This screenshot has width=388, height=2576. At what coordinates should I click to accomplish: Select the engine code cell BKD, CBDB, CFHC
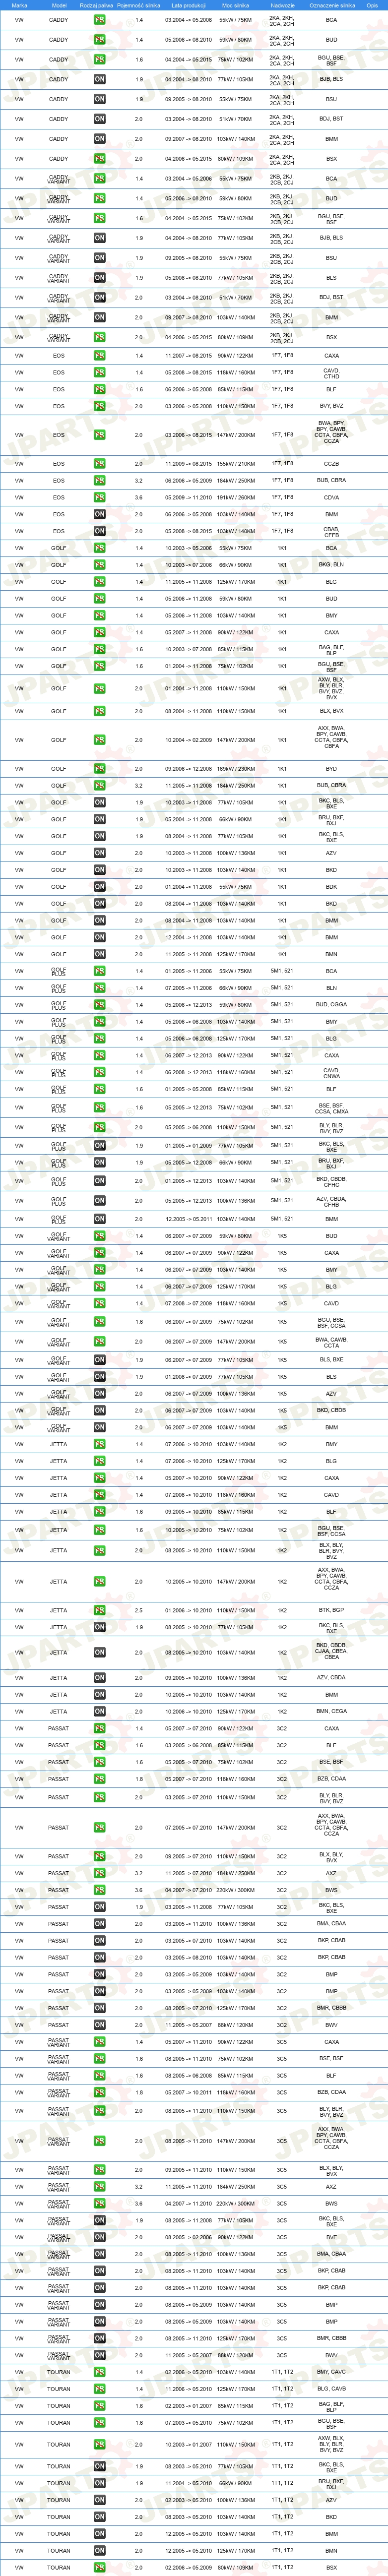tap(331, 1181)
